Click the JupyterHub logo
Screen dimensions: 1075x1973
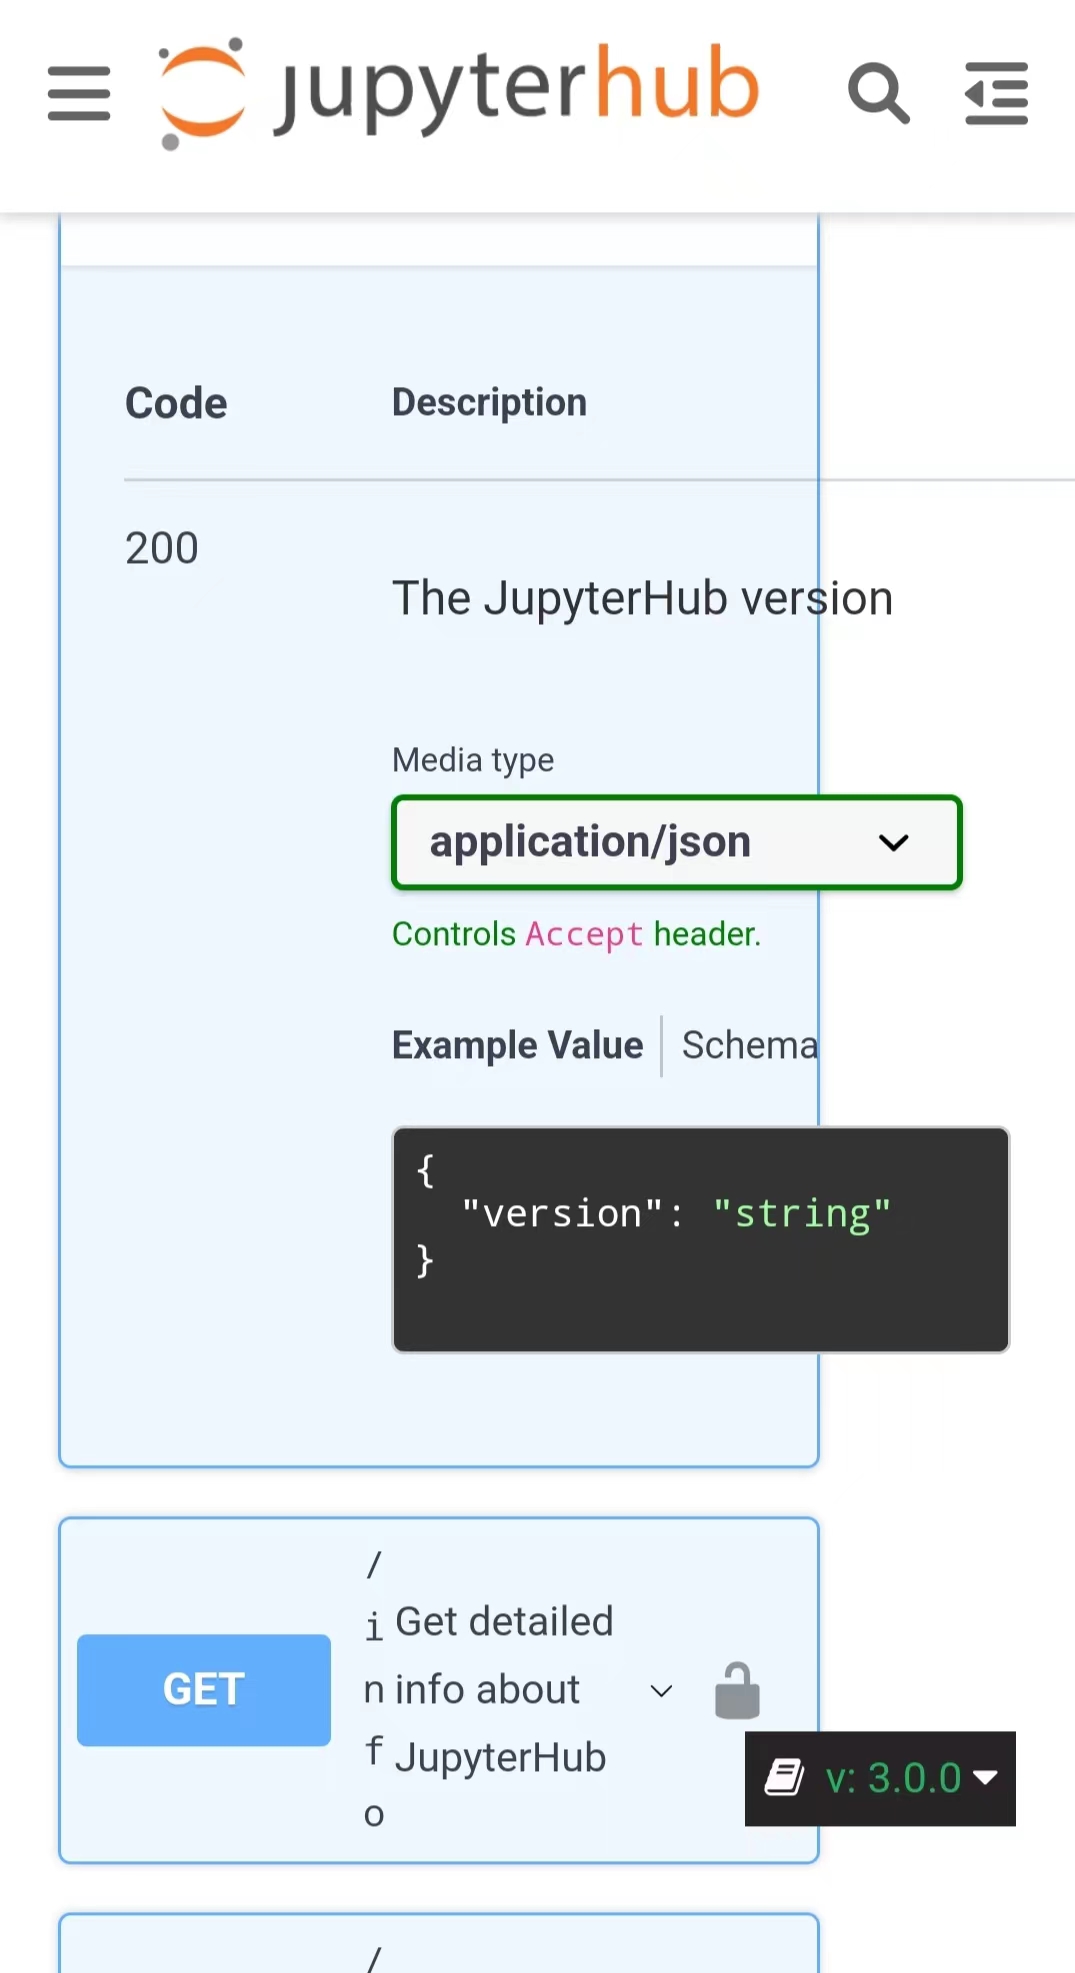pyautogui.click(x=459, y=92)
